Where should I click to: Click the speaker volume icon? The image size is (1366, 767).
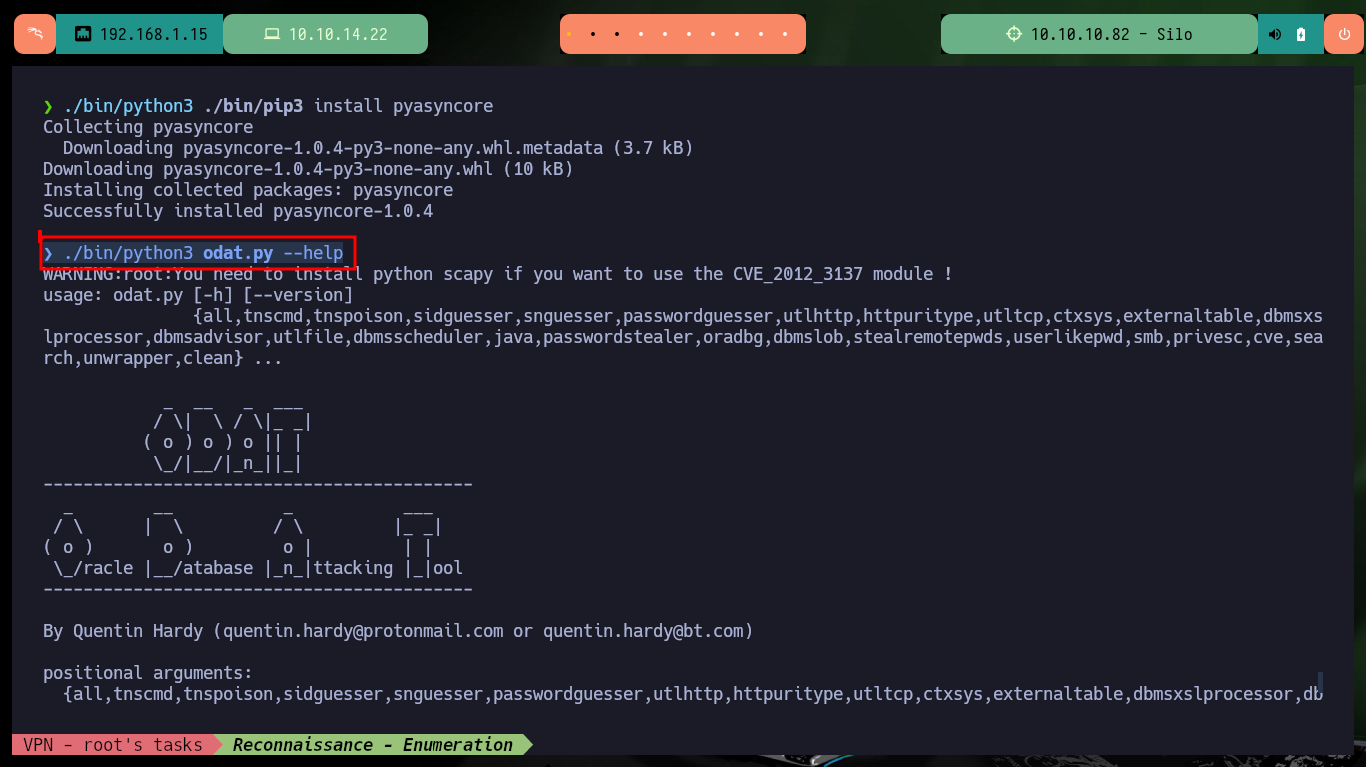click(1275, 34)
